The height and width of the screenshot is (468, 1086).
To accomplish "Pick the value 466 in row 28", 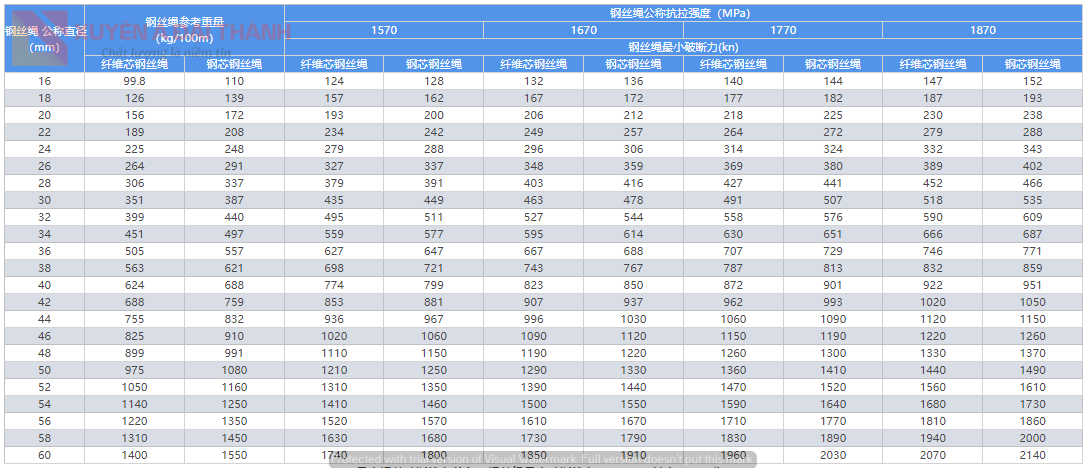I will (1032, 183).
